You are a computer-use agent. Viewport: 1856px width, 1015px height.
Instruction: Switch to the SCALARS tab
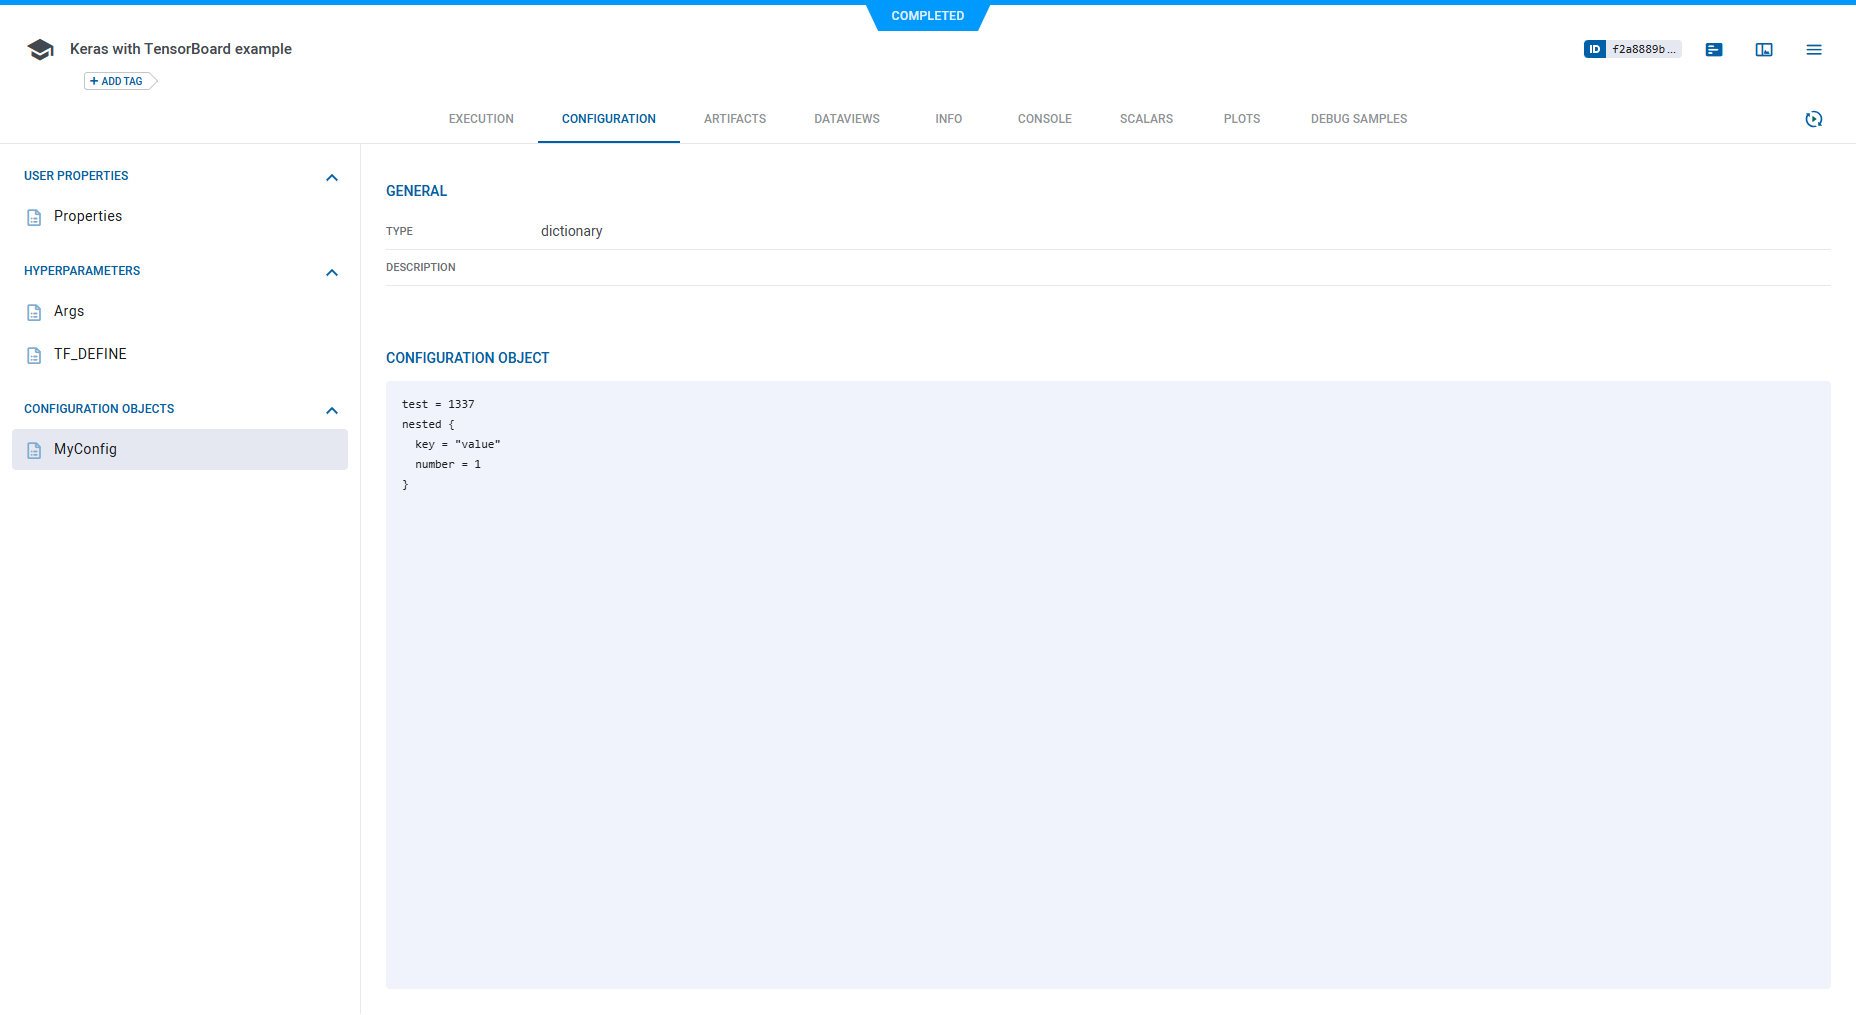coord(1146,118)
